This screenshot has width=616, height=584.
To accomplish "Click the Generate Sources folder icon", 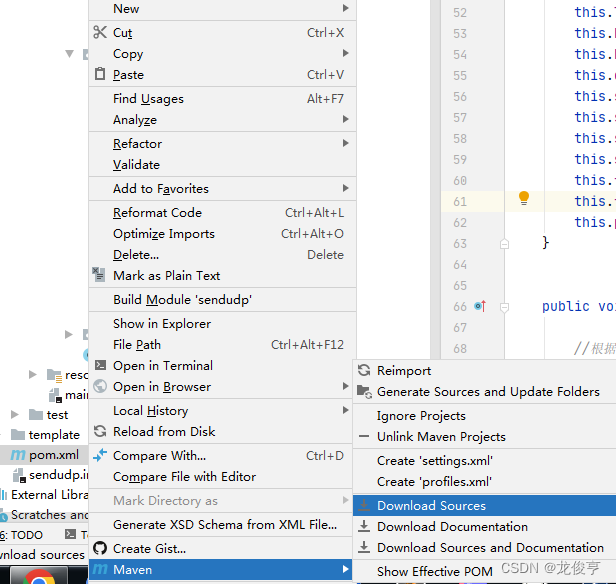I will (x=364, y=392).
